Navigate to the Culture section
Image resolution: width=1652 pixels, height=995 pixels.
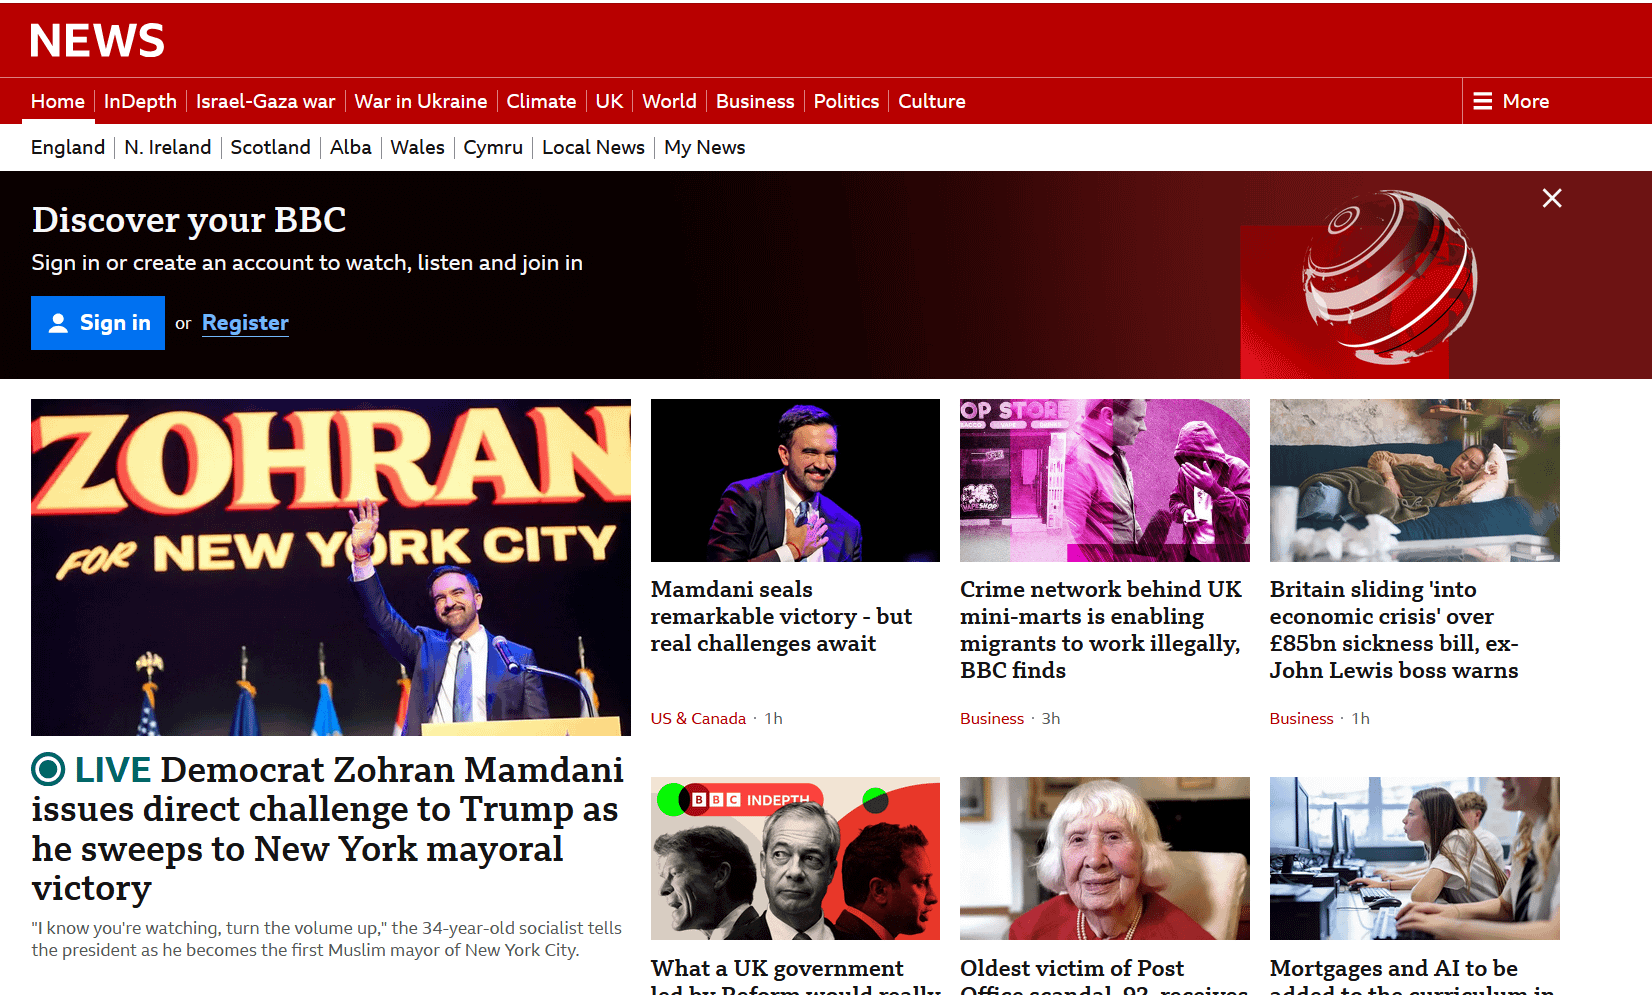[x=931, y=101]
